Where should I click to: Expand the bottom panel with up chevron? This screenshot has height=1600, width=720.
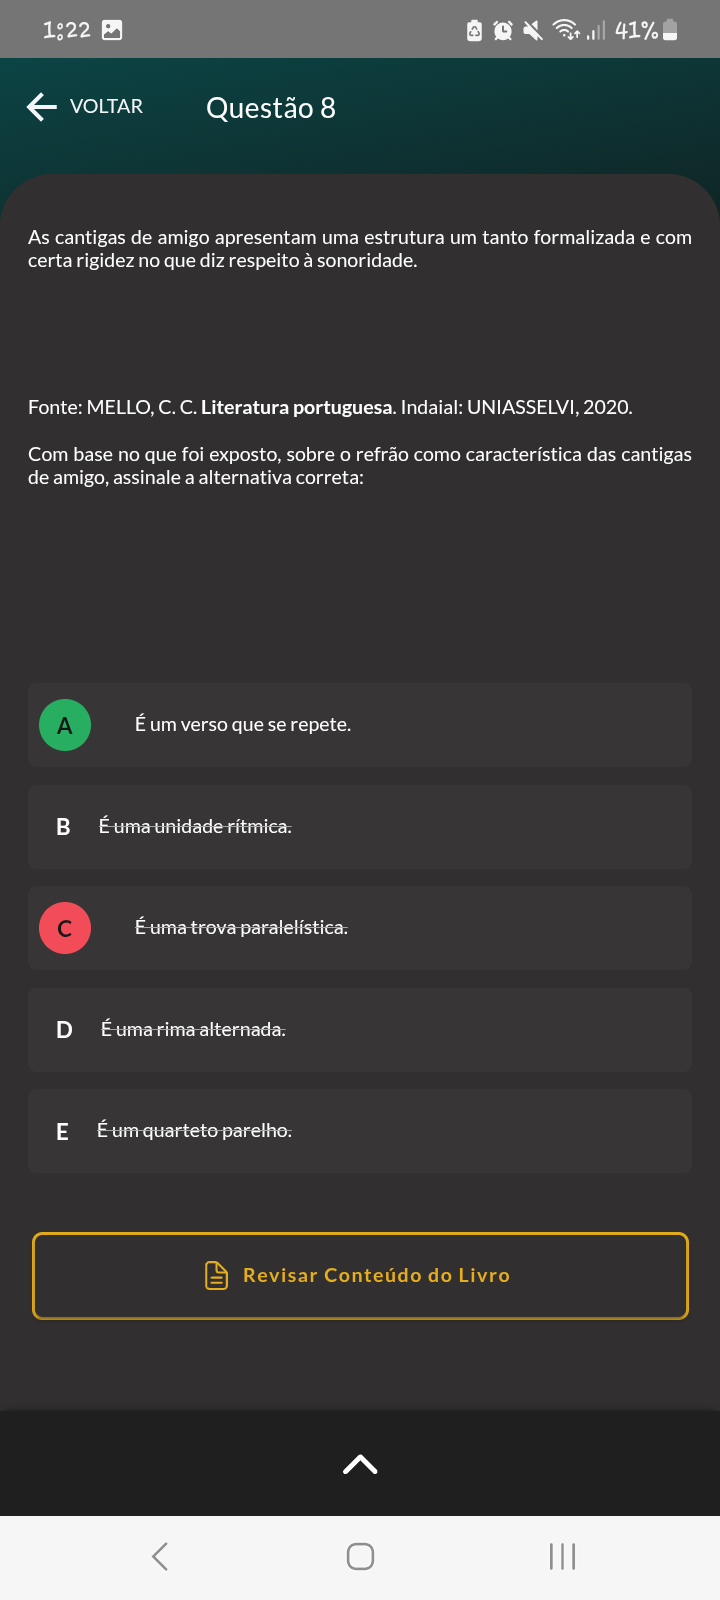360,1464
